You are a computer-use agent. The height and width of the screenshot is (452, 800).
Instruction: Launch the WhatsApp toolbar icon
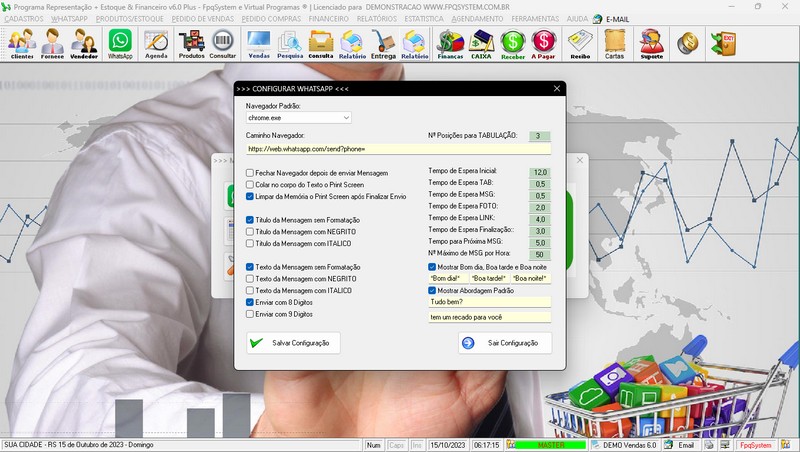click(x=120, y=44)
